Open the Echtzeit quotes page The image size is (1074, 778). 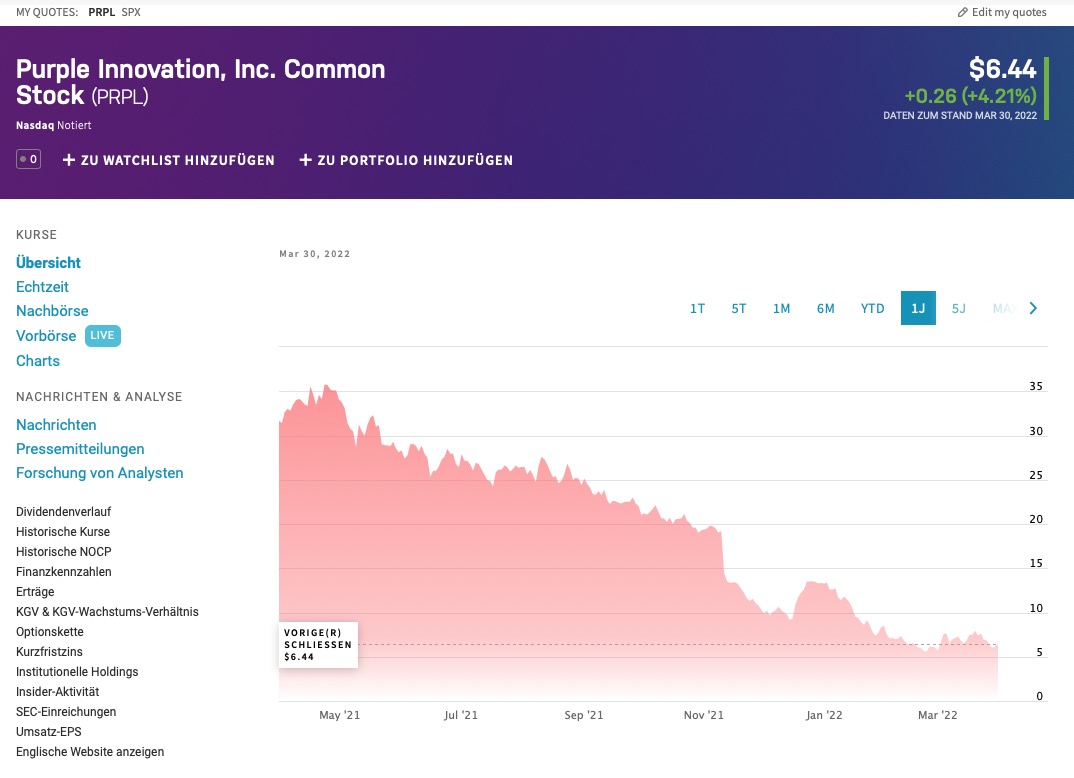click(42, 287)
